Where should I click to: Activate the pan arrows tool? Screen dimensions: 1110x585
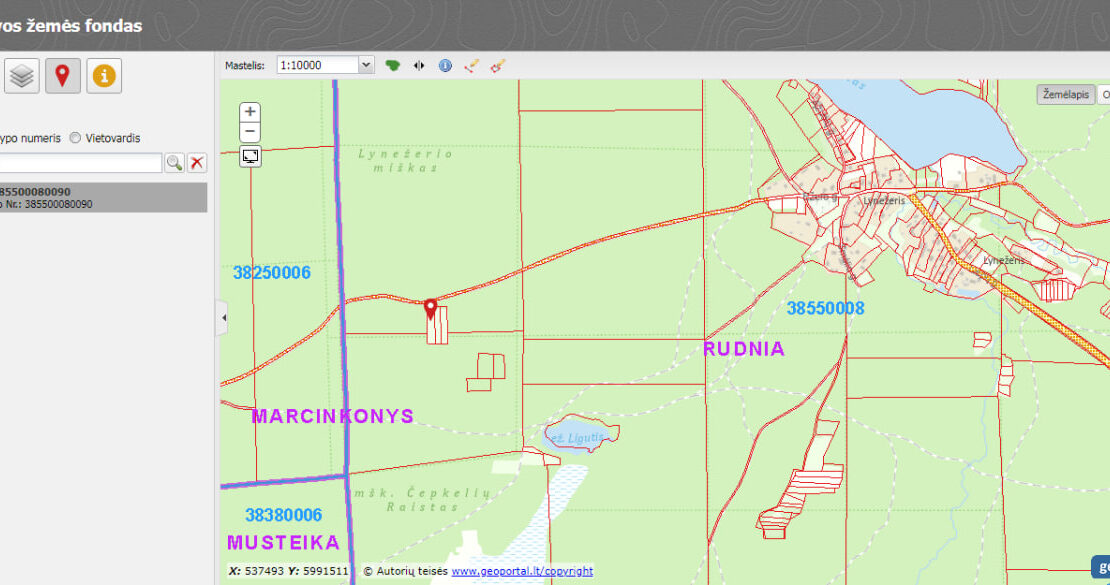(x=419, y=65)
